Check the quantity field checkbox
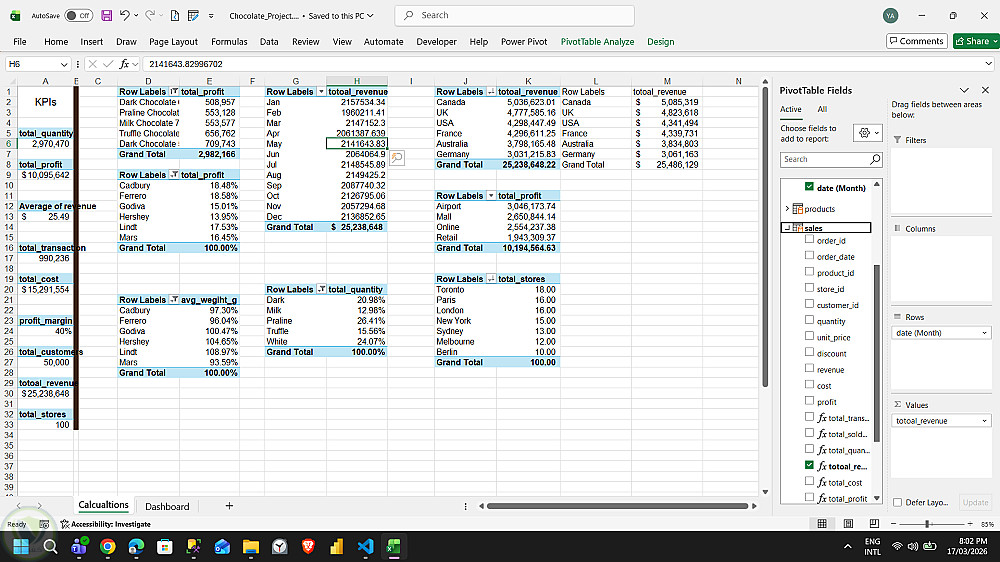1000x562 pixels. pyautogui.click(x=809, y=320)
